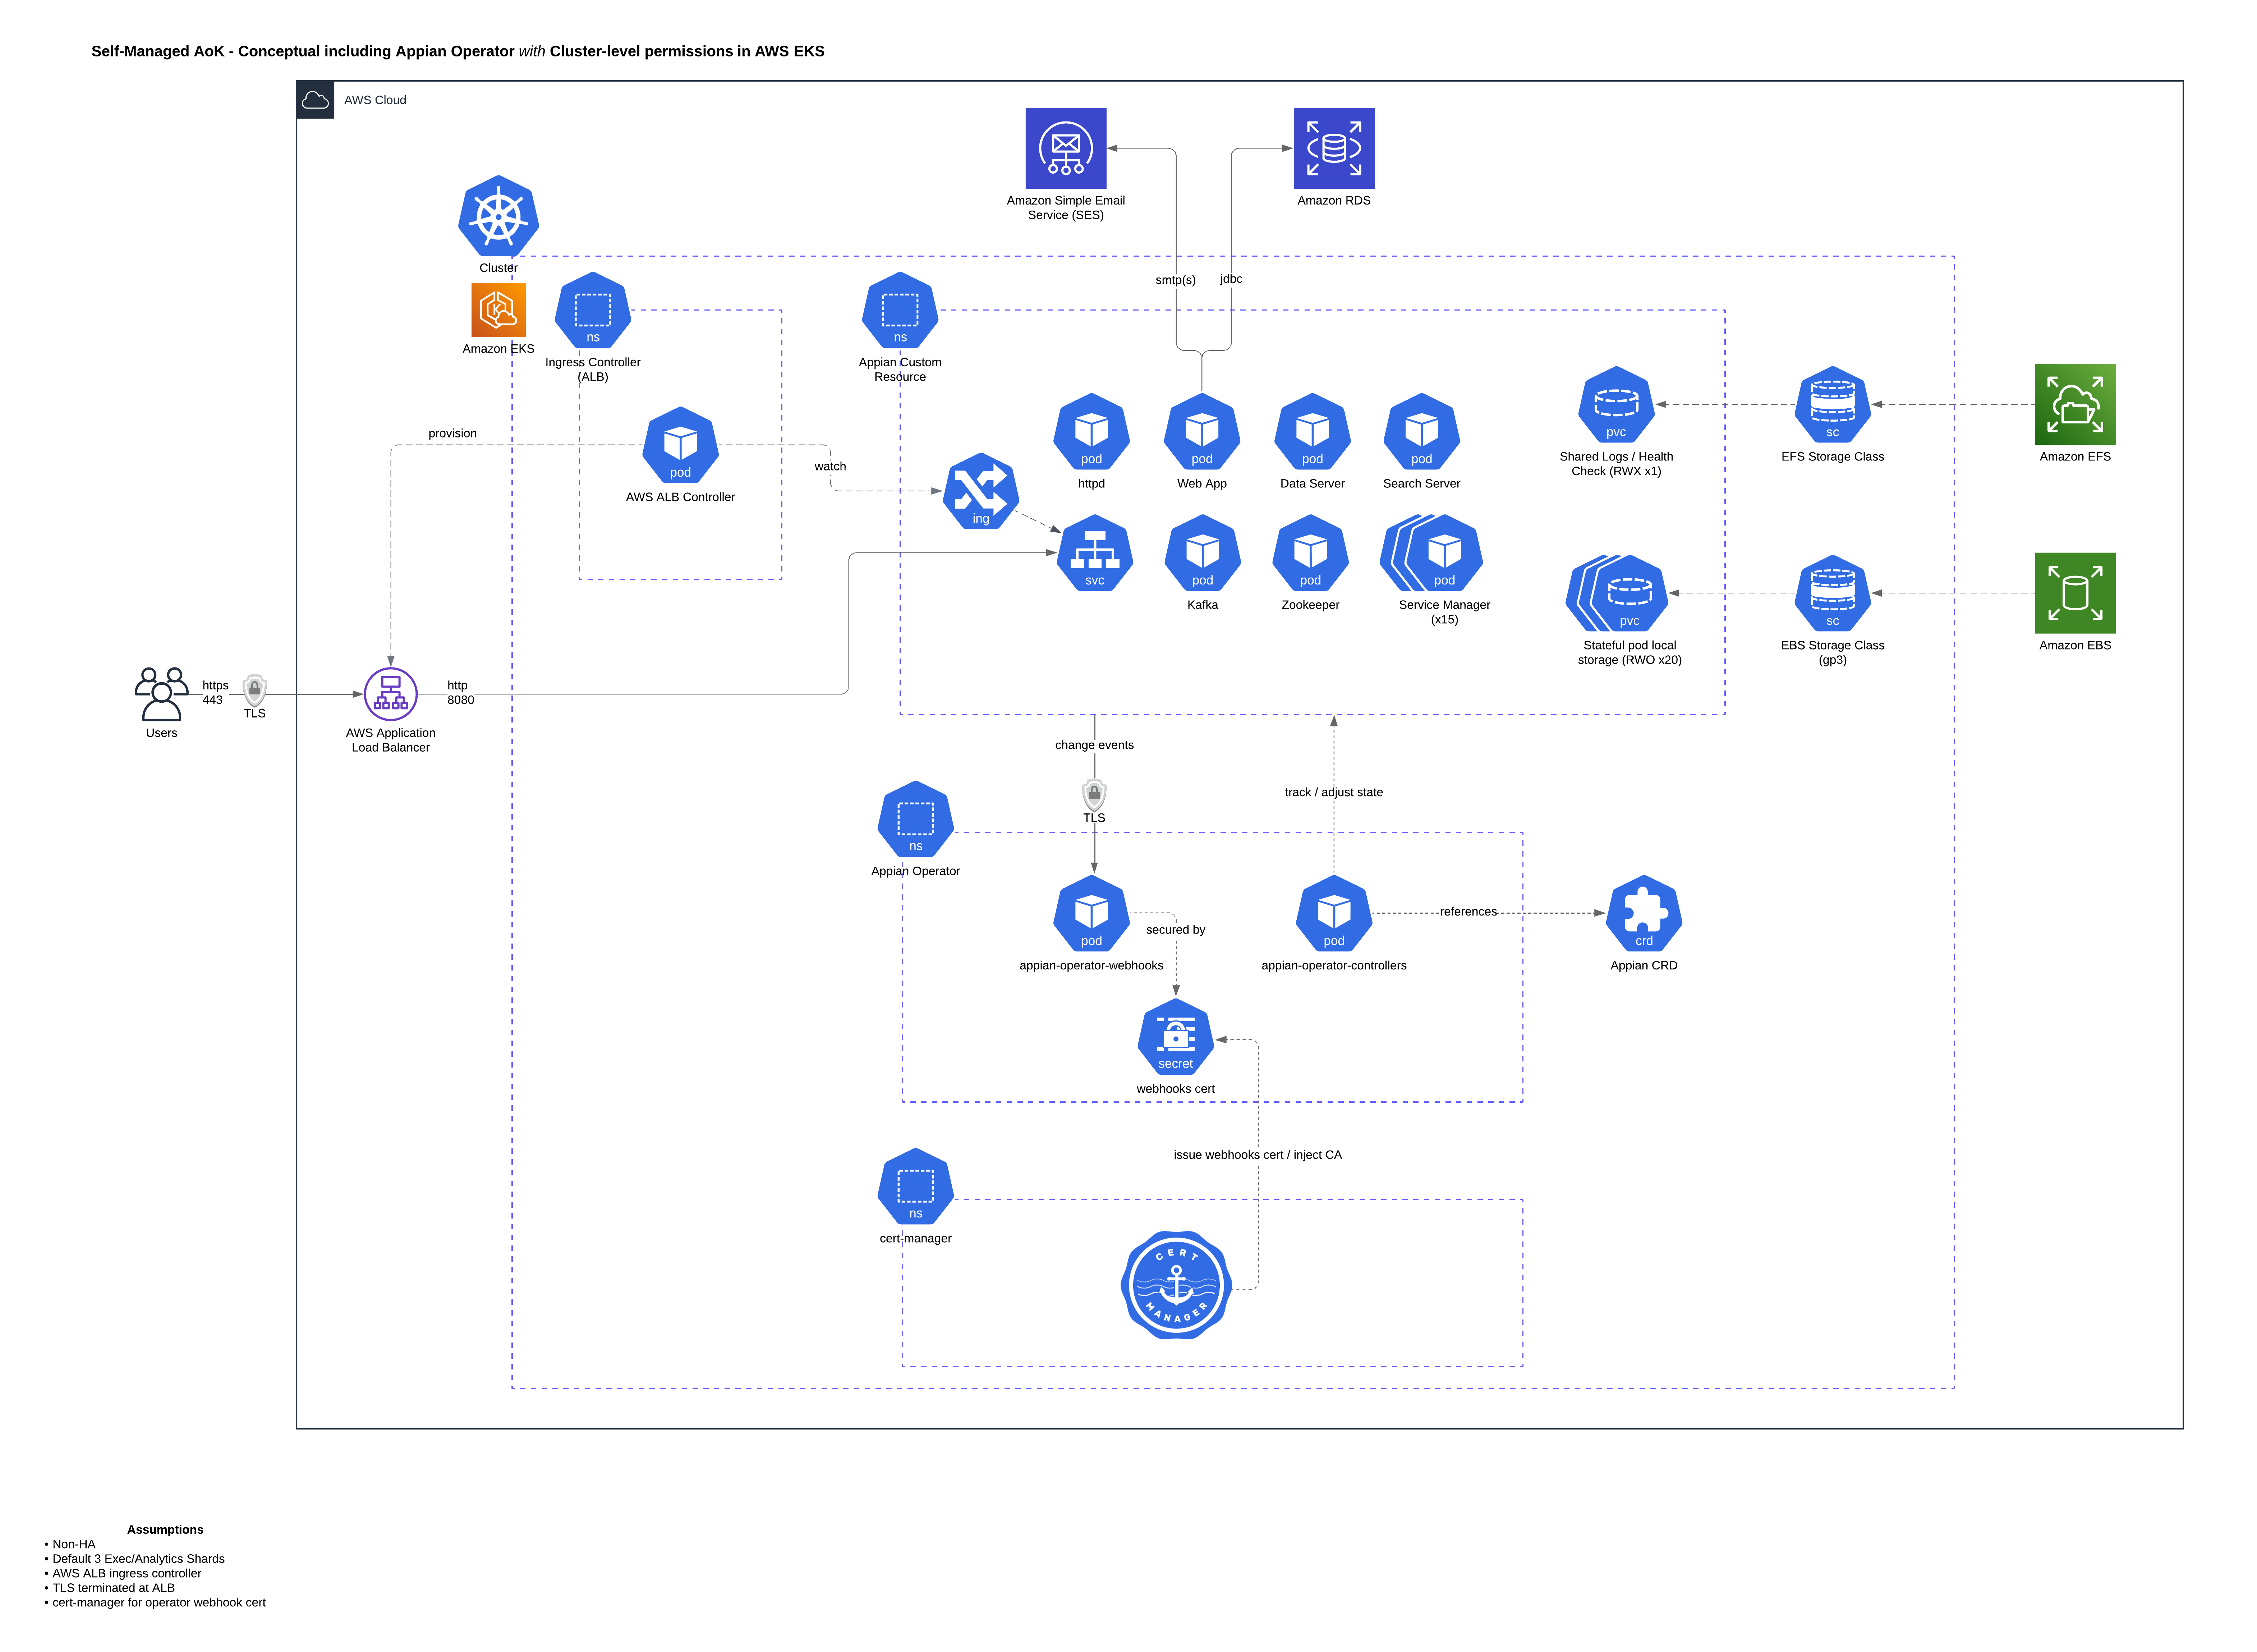Viewport: 2257px width, 1652px height.
Task: Click the Ingress Controller (ALB) namespace icon
Action: pos(593,311)
